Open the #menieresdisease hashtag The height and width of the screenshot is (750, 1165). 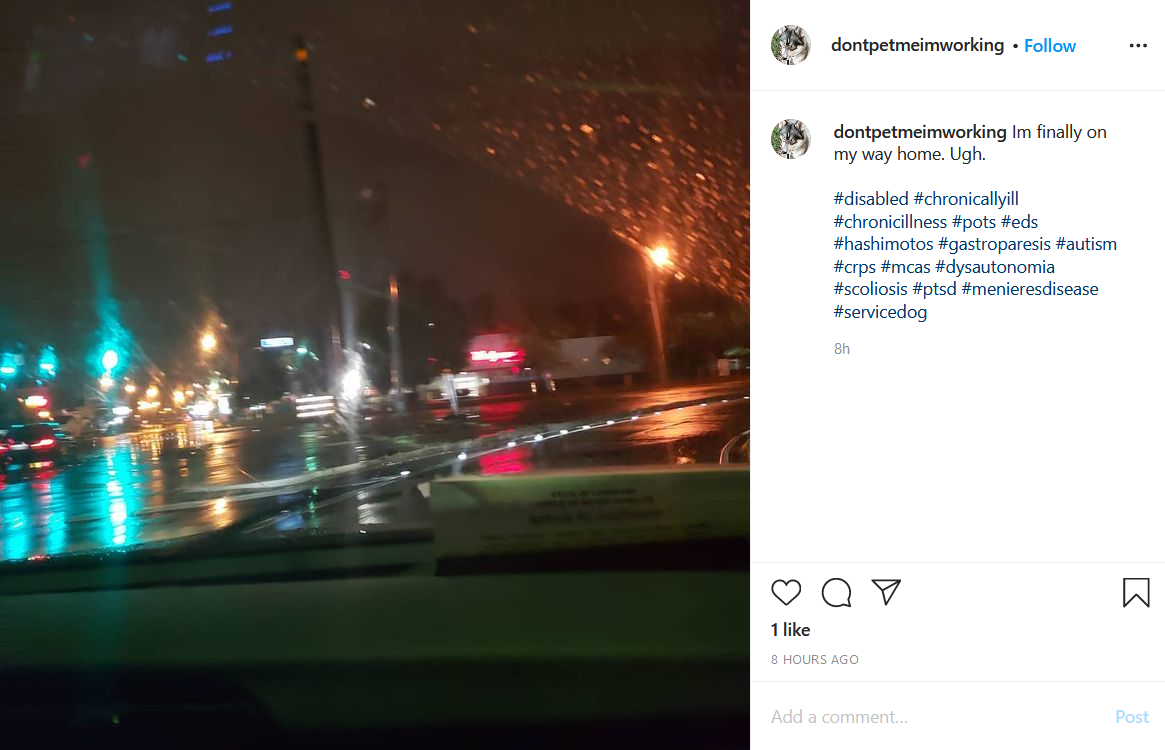pyautogui.click(x=1030, y=289)
